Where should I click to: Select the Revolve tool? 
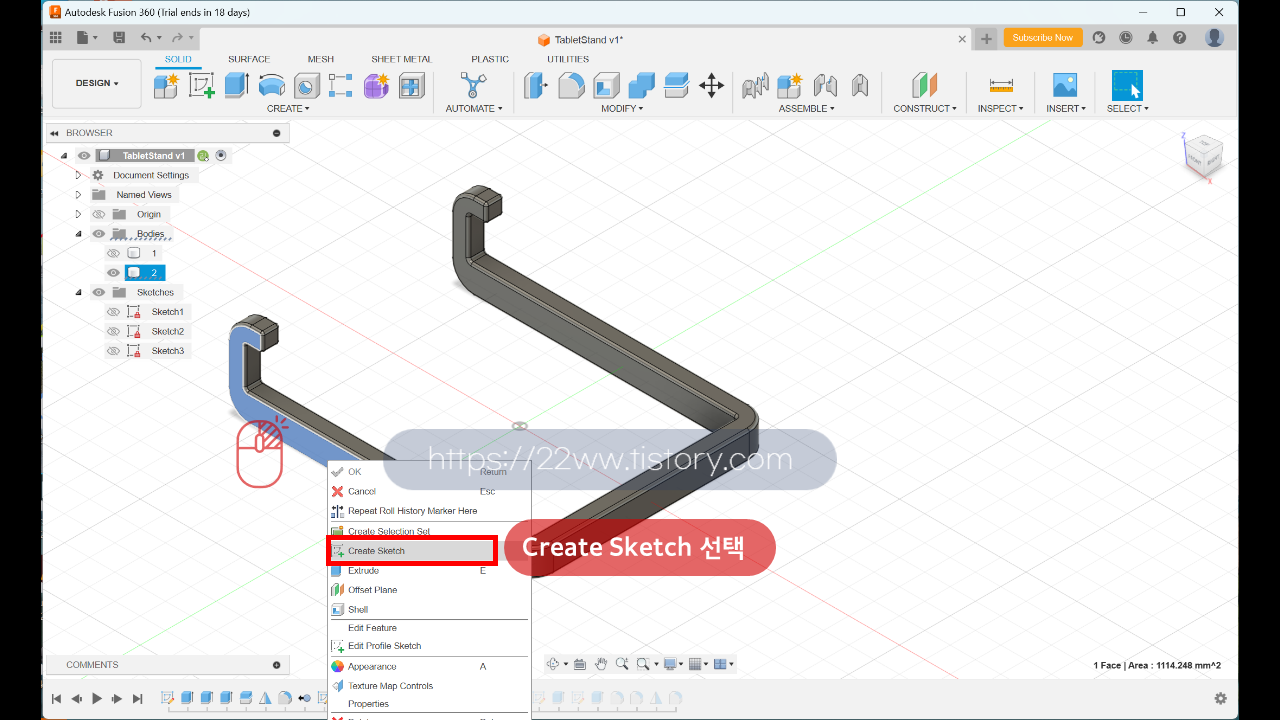click(271, 86)
